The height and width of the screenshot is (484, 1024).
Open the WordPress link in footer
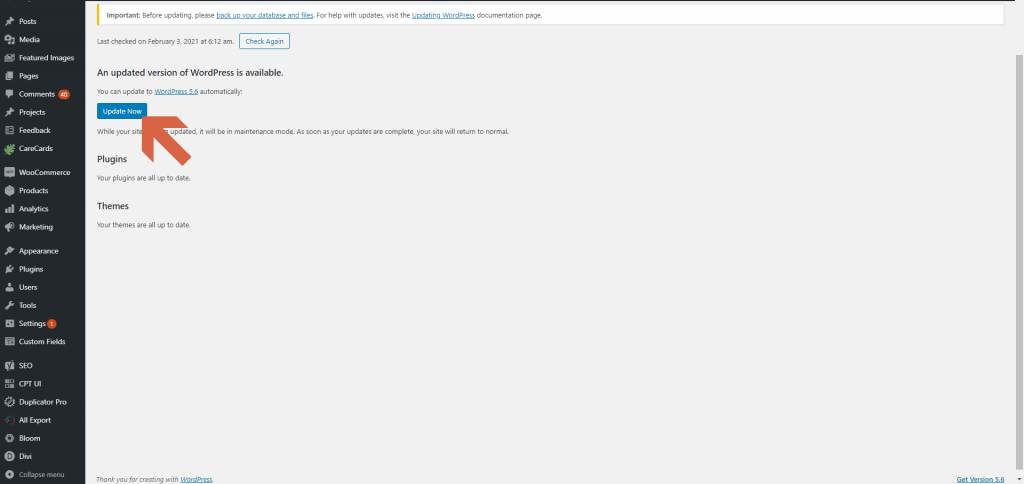(197, 479)
